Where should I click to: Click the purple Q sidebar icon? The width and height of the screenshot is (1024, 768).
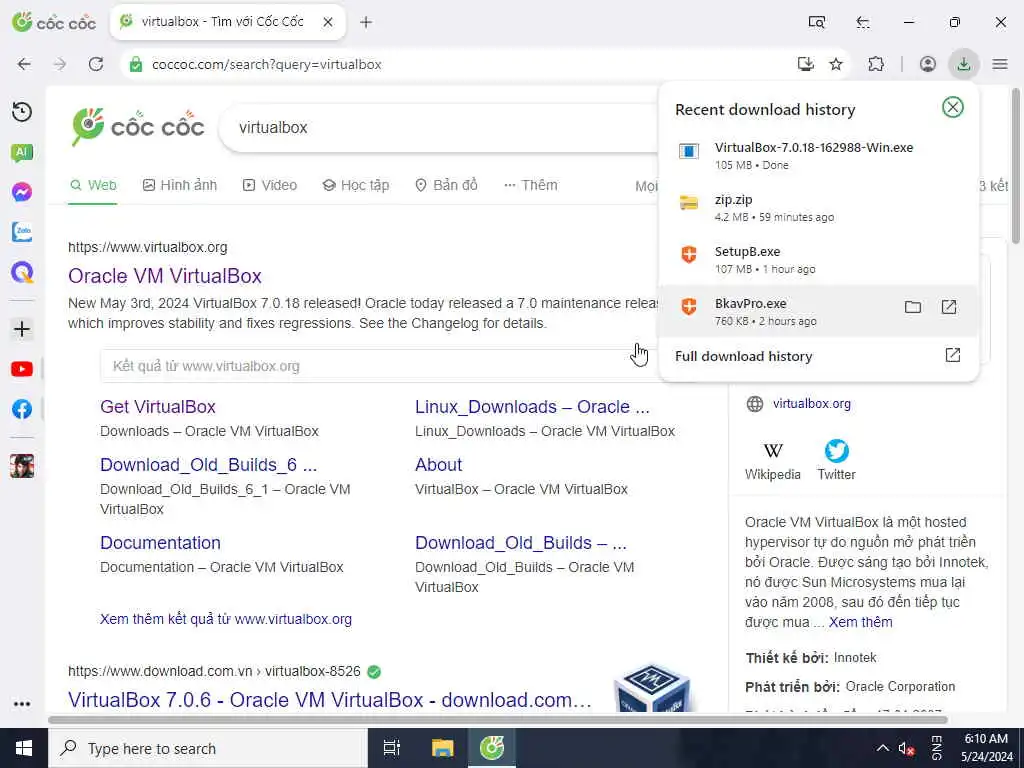tap(22, 272)
